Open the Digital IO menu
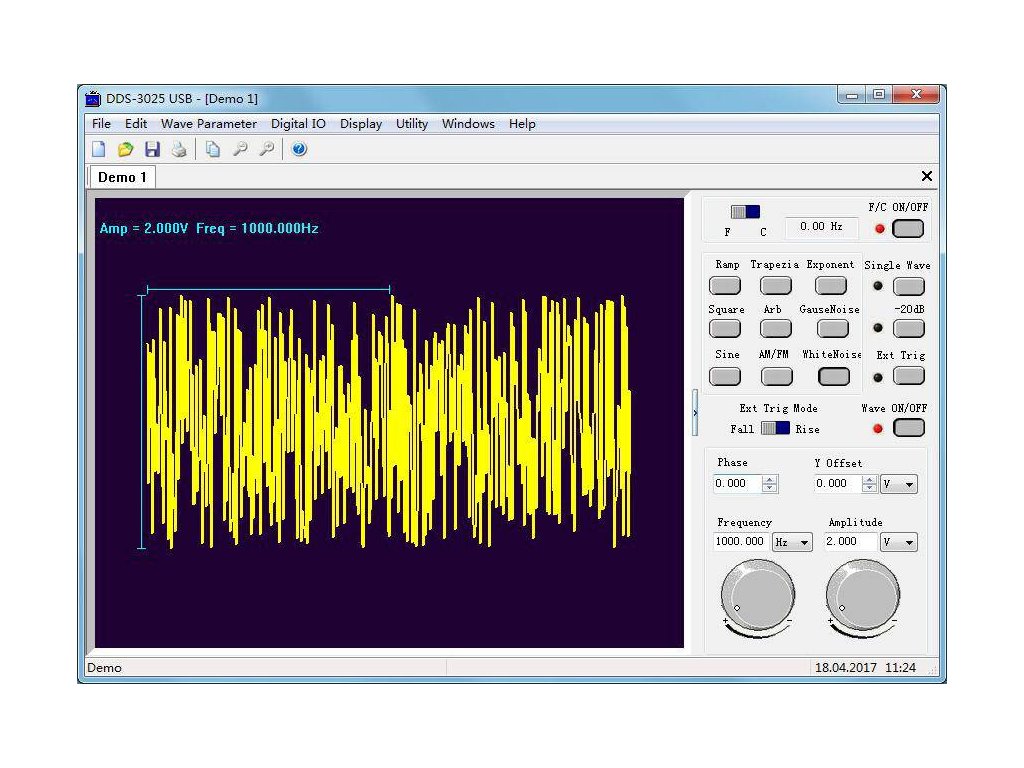 pyautogui.click(x=298, y=124)
